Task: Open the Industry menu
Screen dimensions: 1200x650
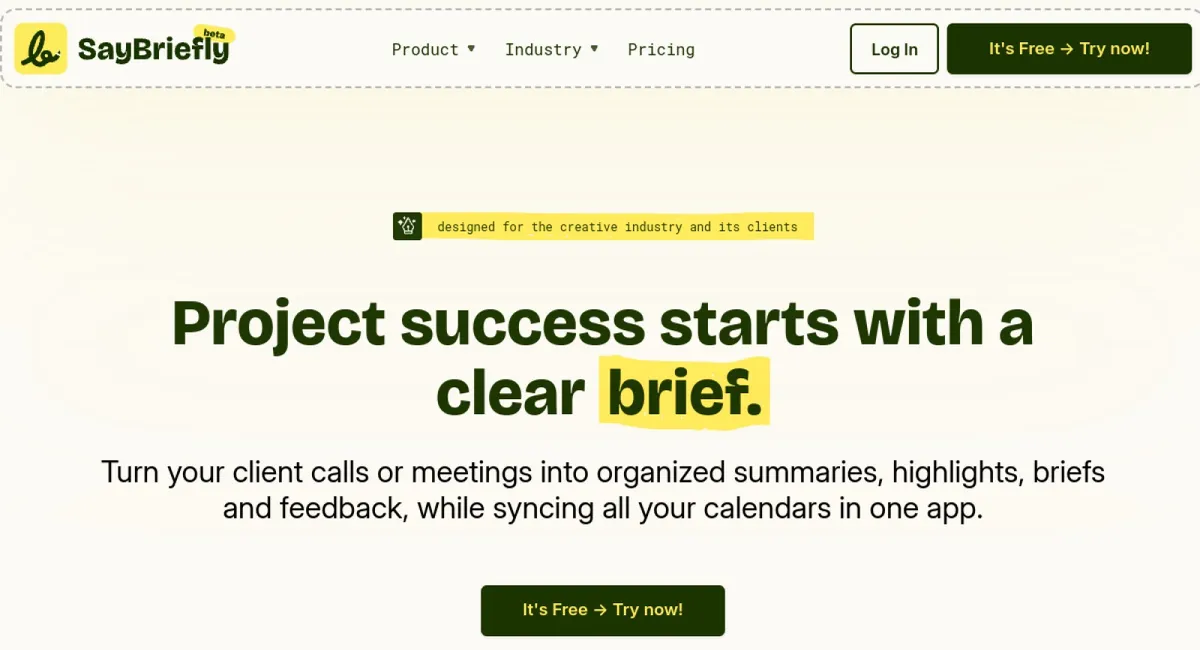Action: 543,49
